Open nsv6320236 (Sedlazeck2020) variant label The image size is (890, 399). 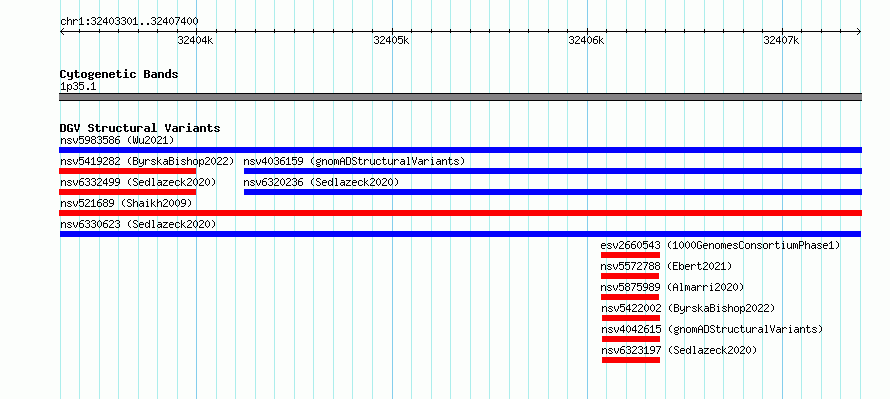321,182
